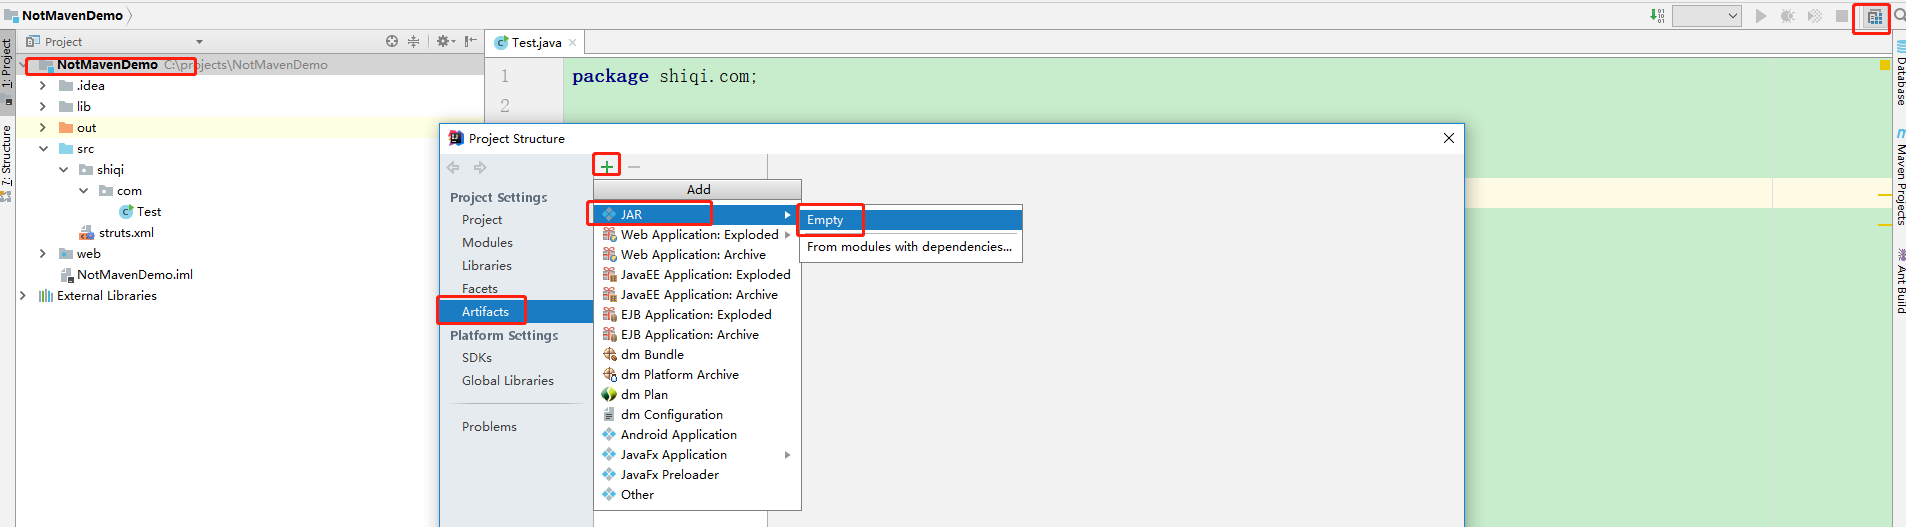The width and height of the screenshot is (1906, 527).
Task: Choose Web Application: Exploded
Action: (x=697, y=235)
